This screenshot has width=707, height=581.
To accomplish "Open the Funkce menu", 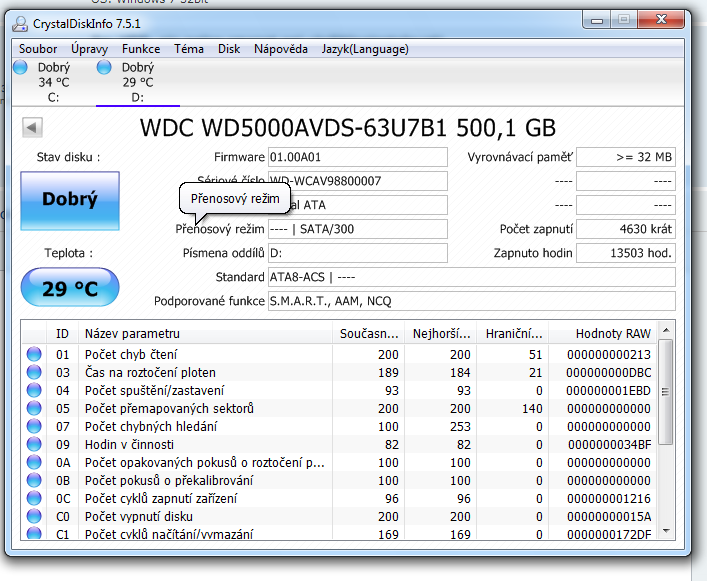I will click(x=141, y=48).
